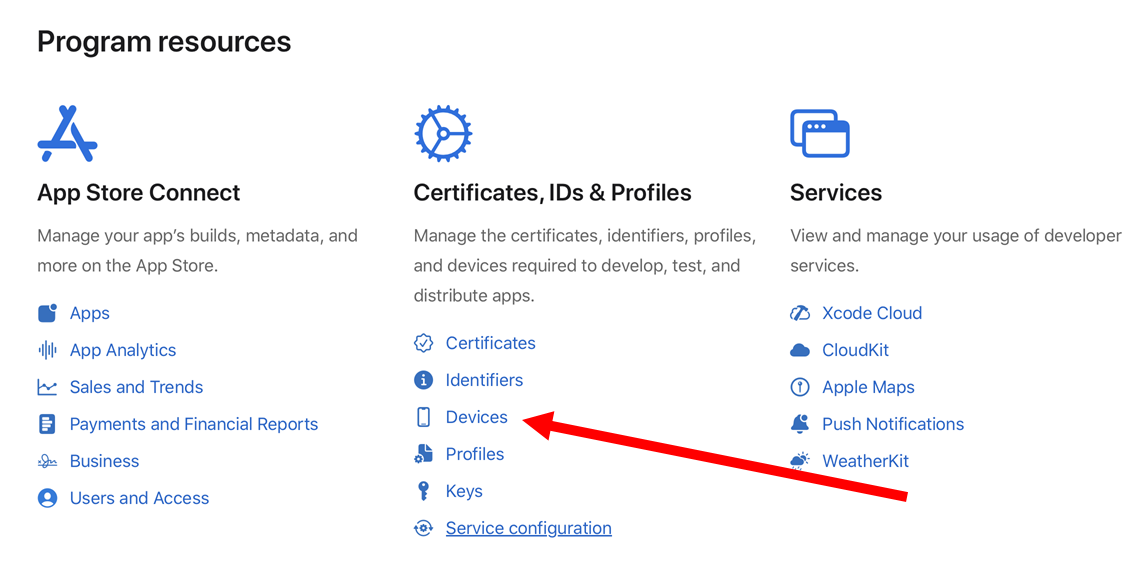Open the Apps link
The height and width of the screenshot is (578, 1126).
(x=90, y=314)
